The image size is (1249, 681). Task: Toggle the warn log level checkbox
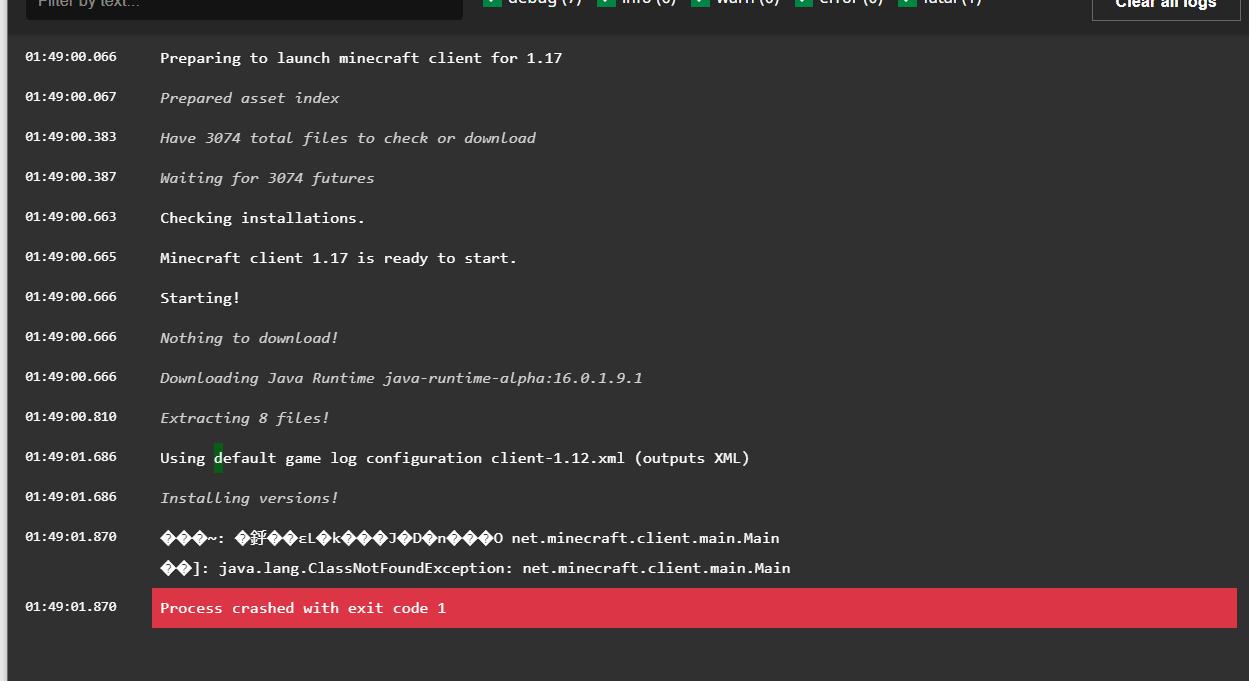point(700,2)
